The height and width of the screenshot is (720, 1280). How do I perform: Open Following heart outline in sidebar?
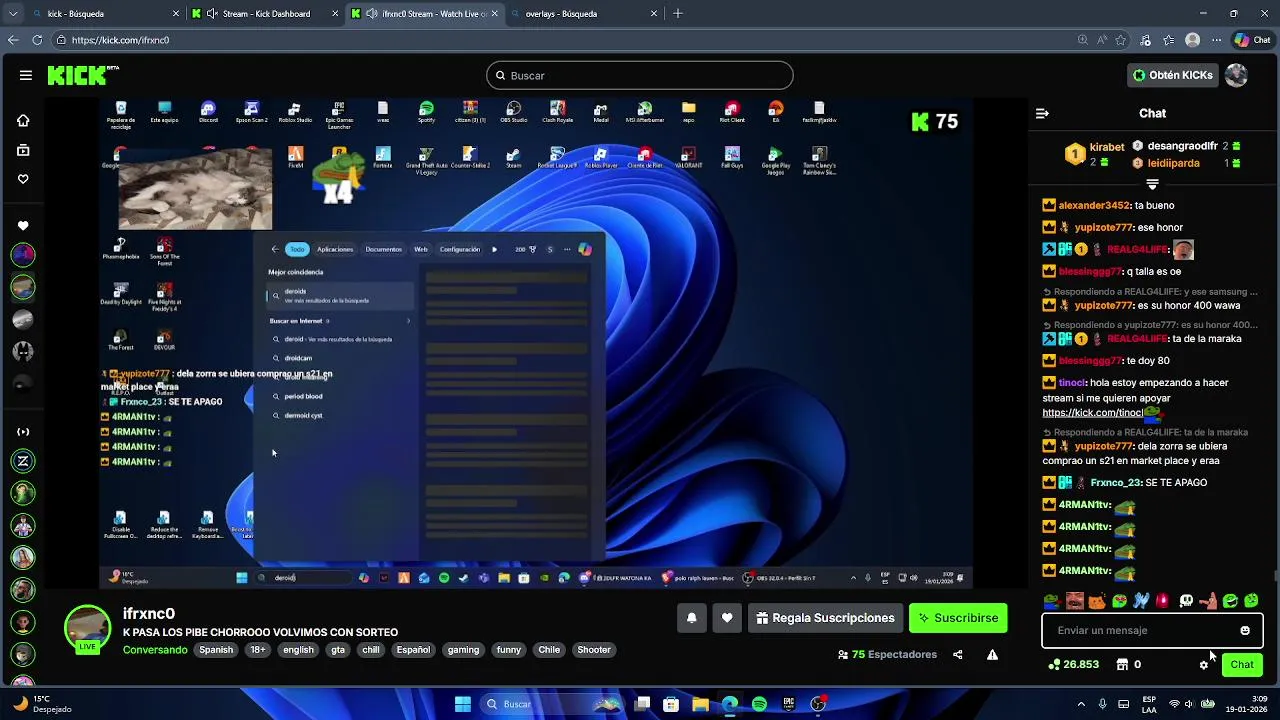[x=23, y=179]
